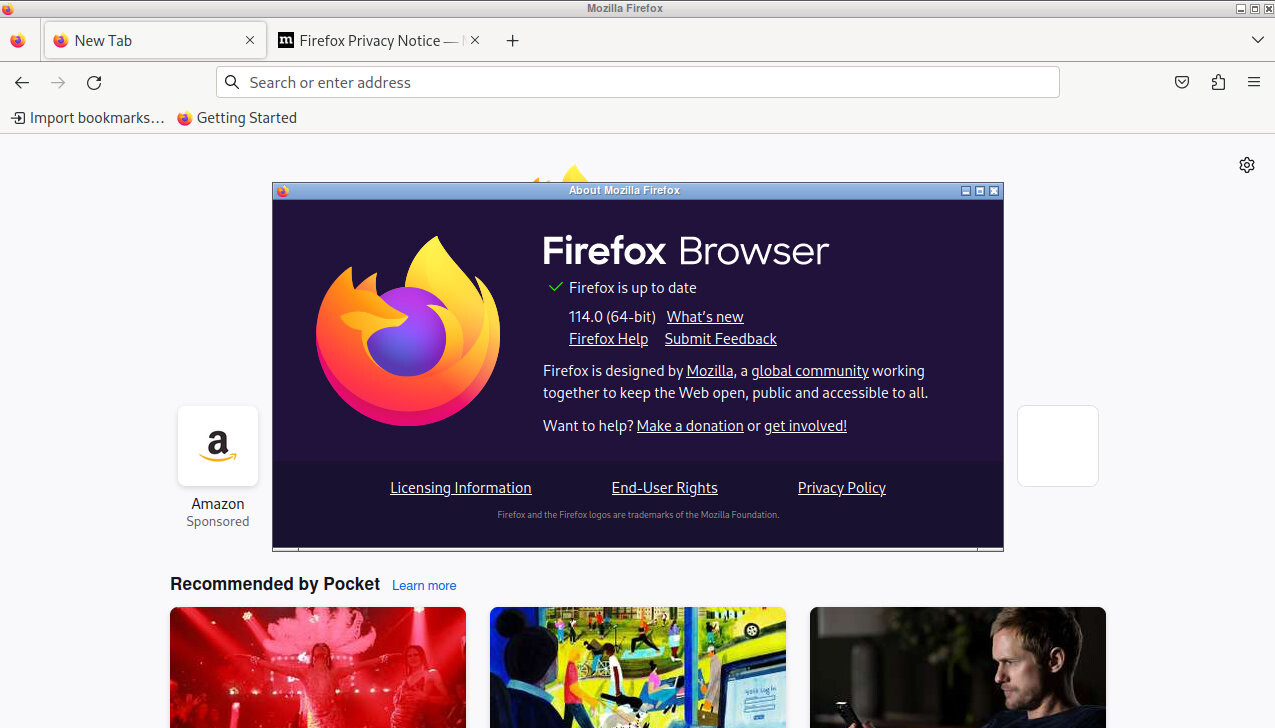This screenshot has height=728, width=1275.
Task: Click the Save to Pocket icon
Action: (x=1182, y=83)
